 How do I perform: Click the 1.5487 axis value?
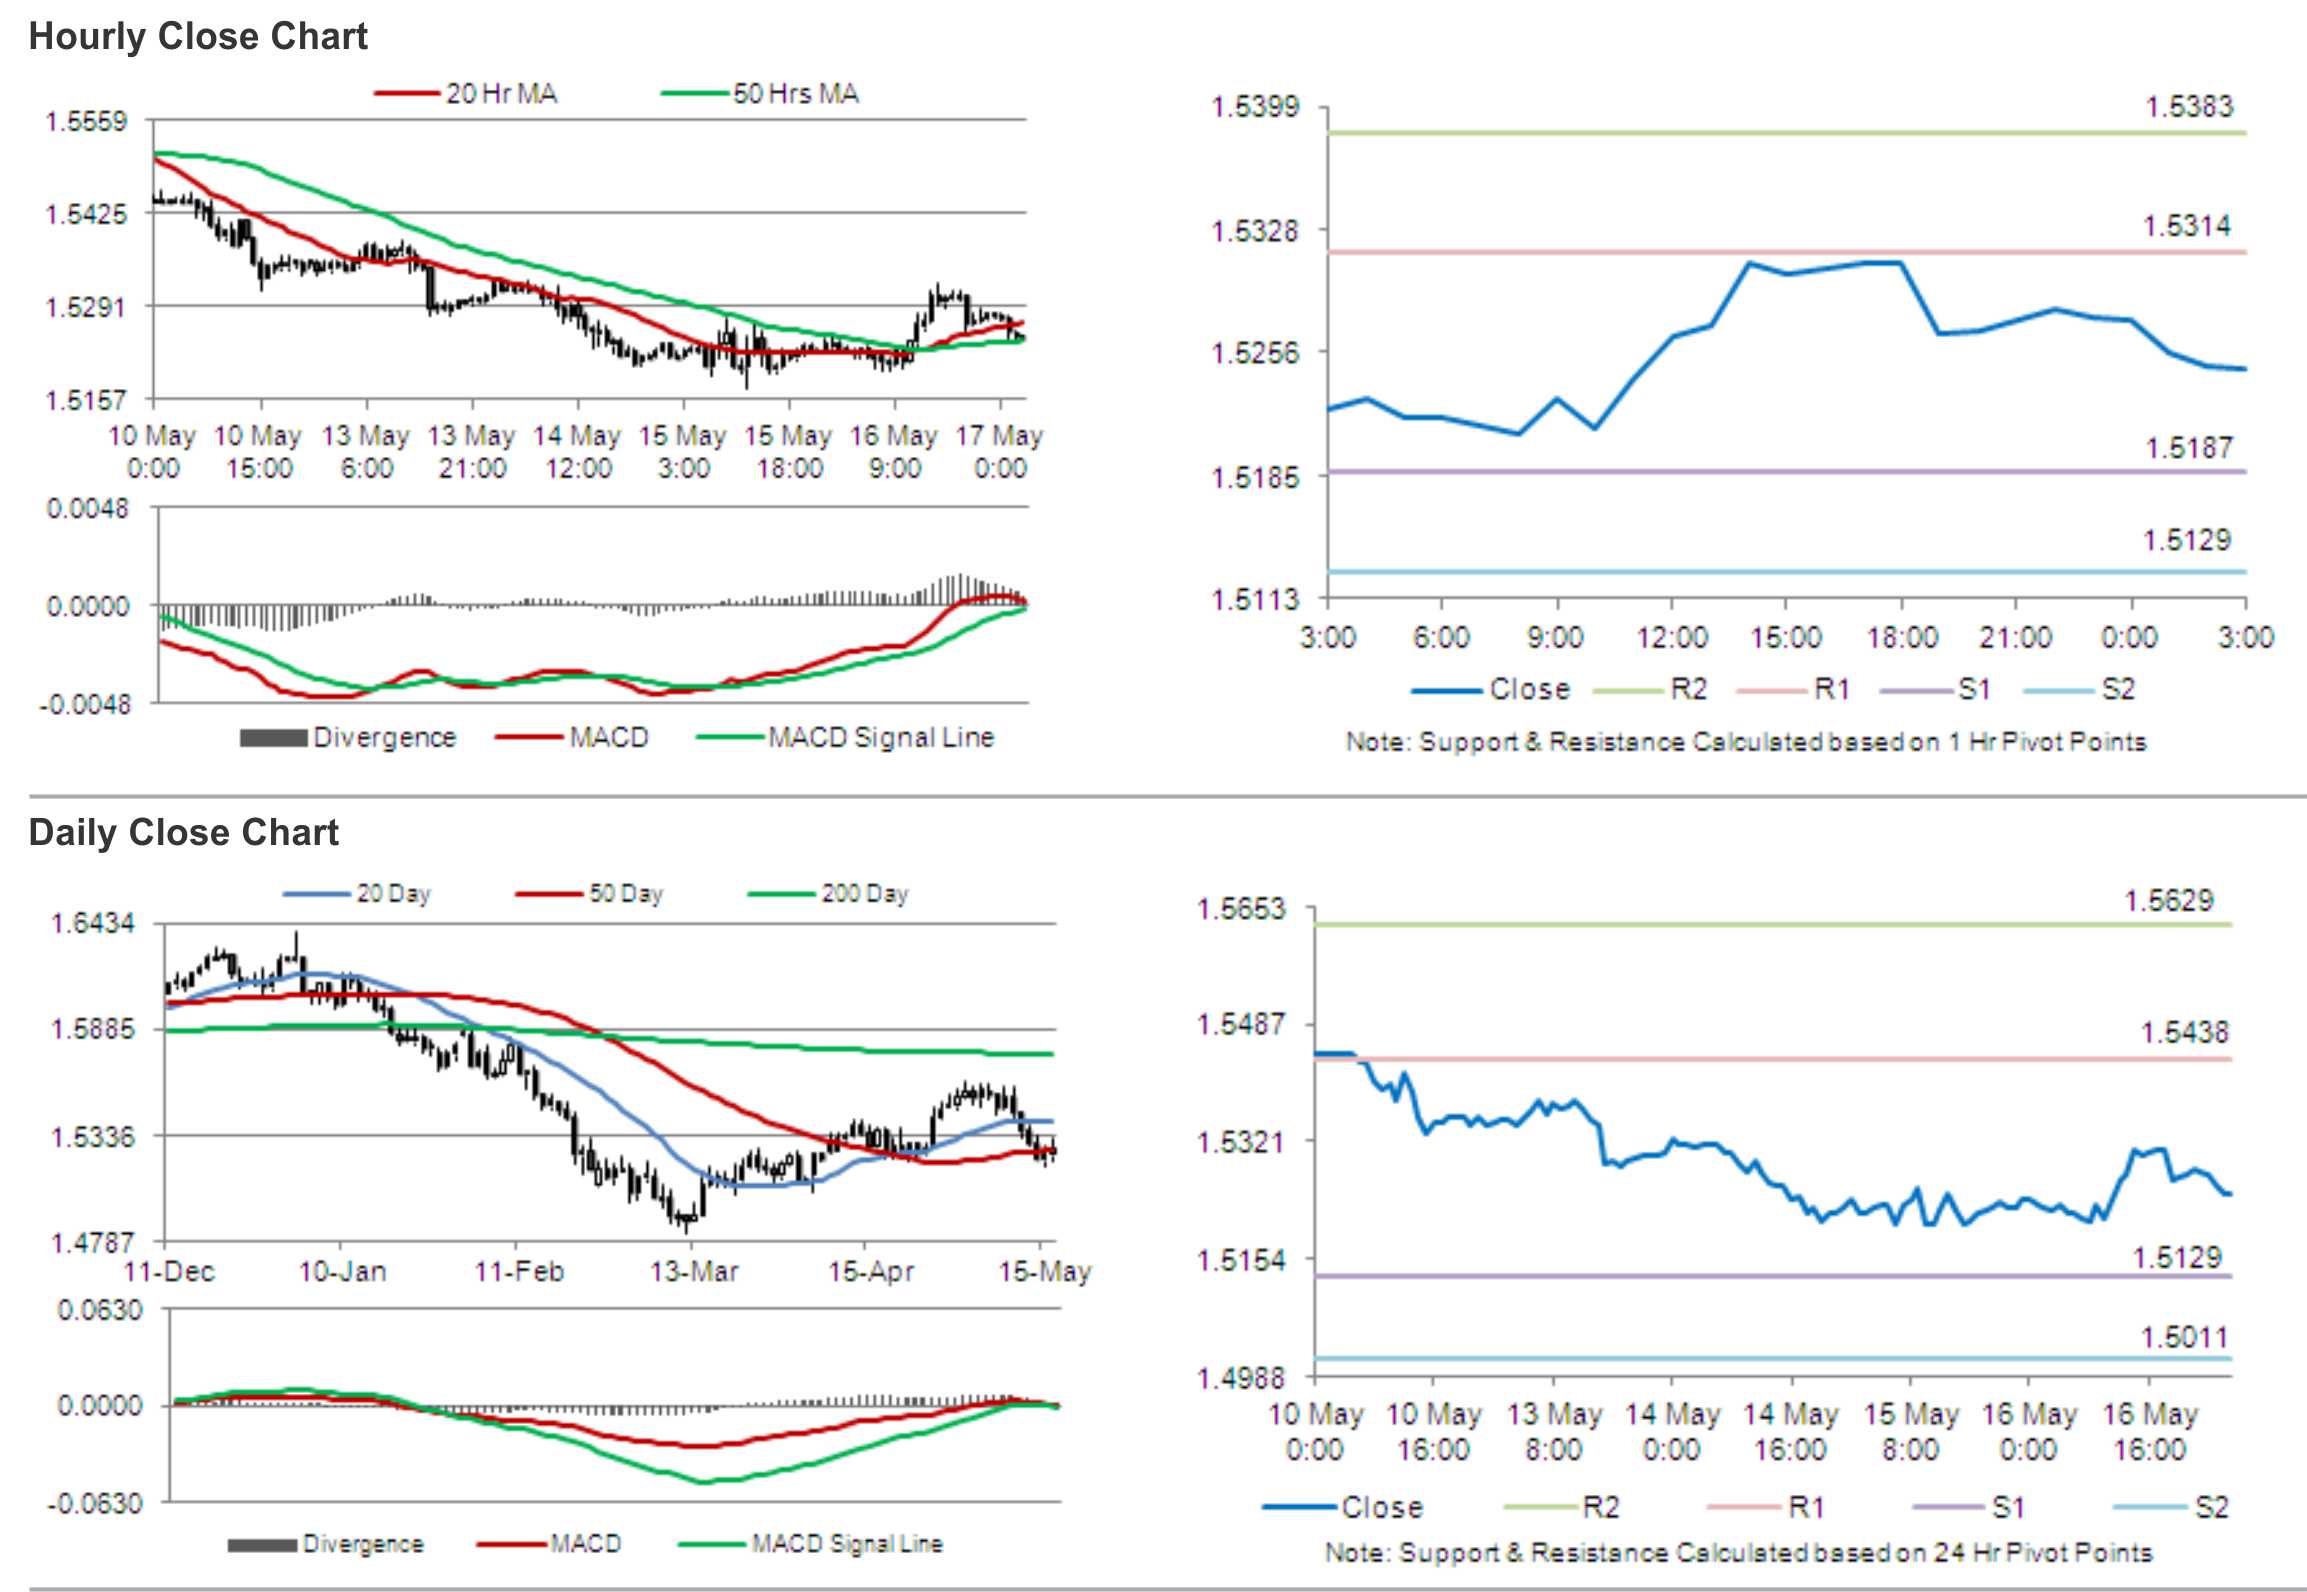pos(1241,1025)
